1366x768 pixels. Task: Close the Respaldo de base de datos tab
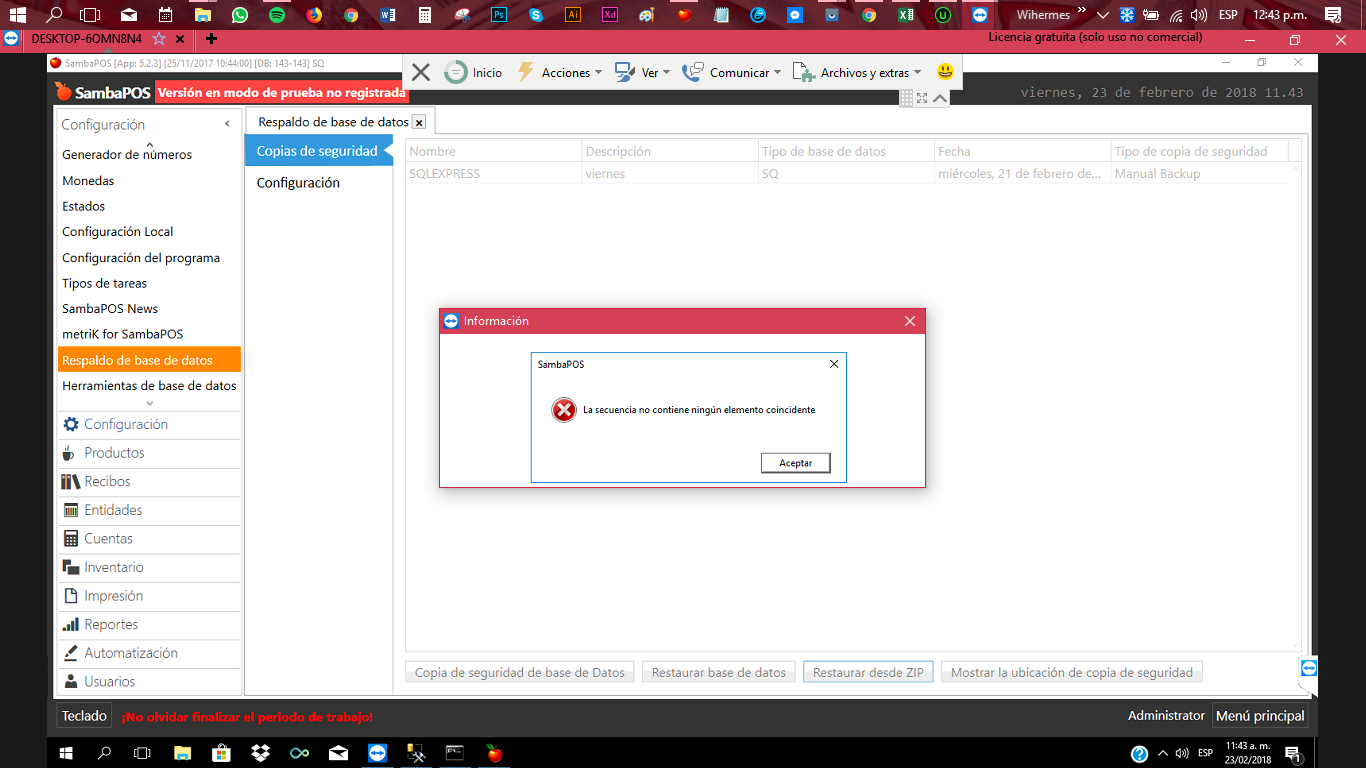tap(419, 122)
